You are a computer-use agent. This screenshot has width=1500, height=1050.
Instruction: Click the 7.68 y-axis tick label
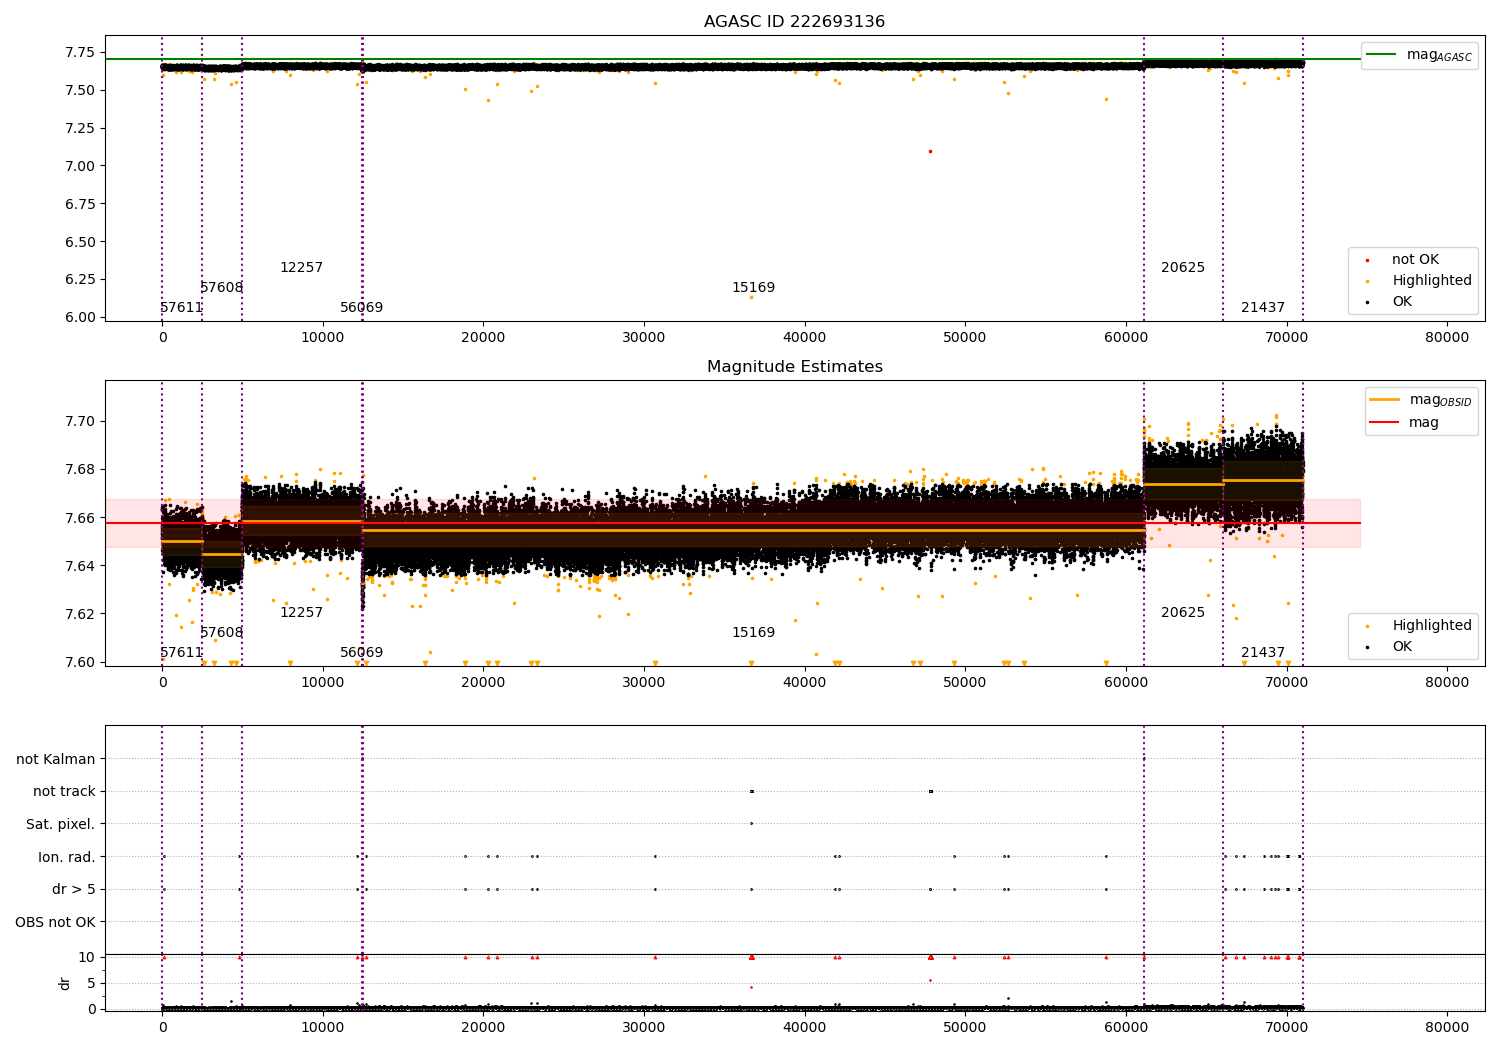pyautogui.click(x=79, y=470)
